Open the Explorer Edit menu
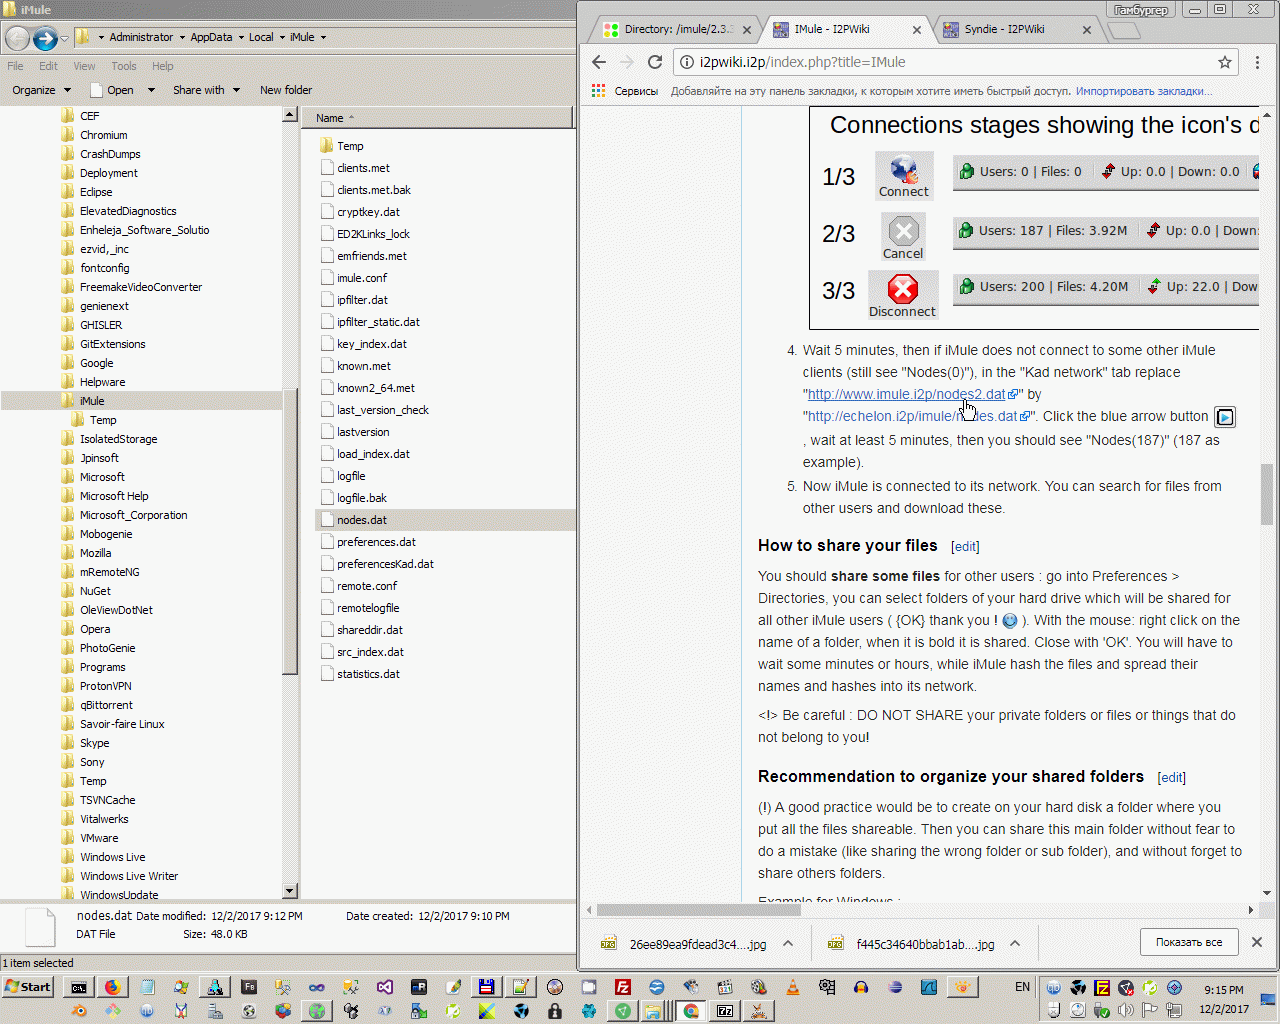The width and height of the screenshot is (1280, 1024). tap(48, 66)
